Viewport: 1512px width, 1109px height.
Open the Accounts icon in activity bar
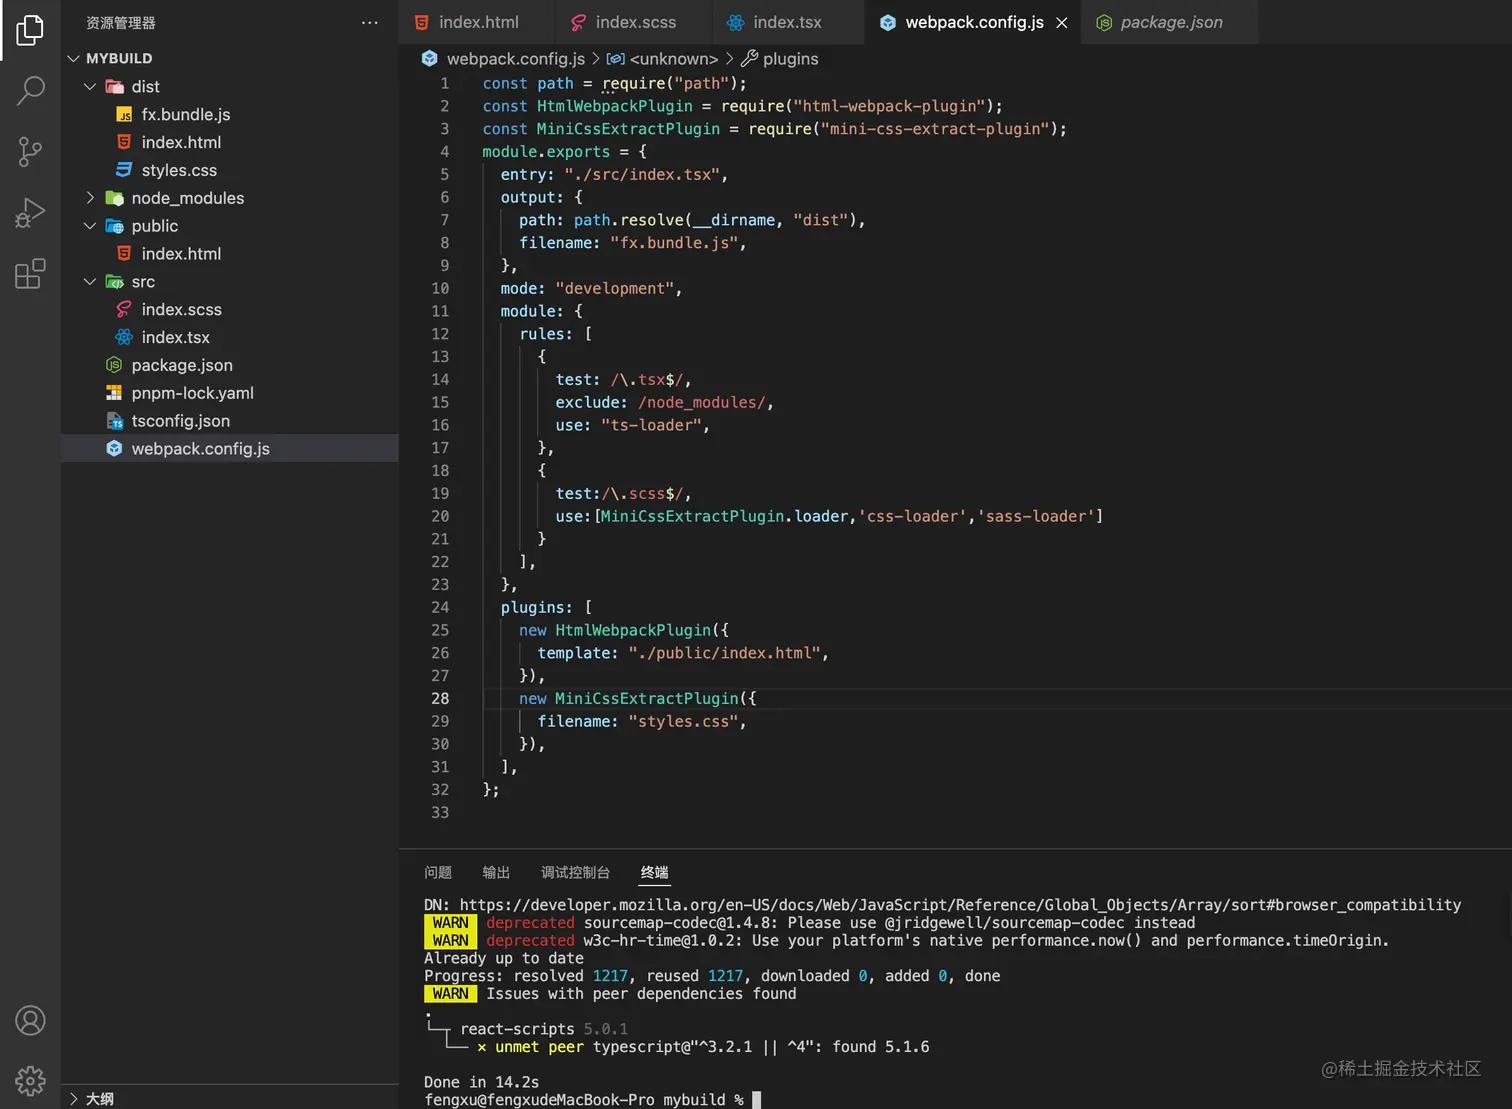pos(30,1021)
